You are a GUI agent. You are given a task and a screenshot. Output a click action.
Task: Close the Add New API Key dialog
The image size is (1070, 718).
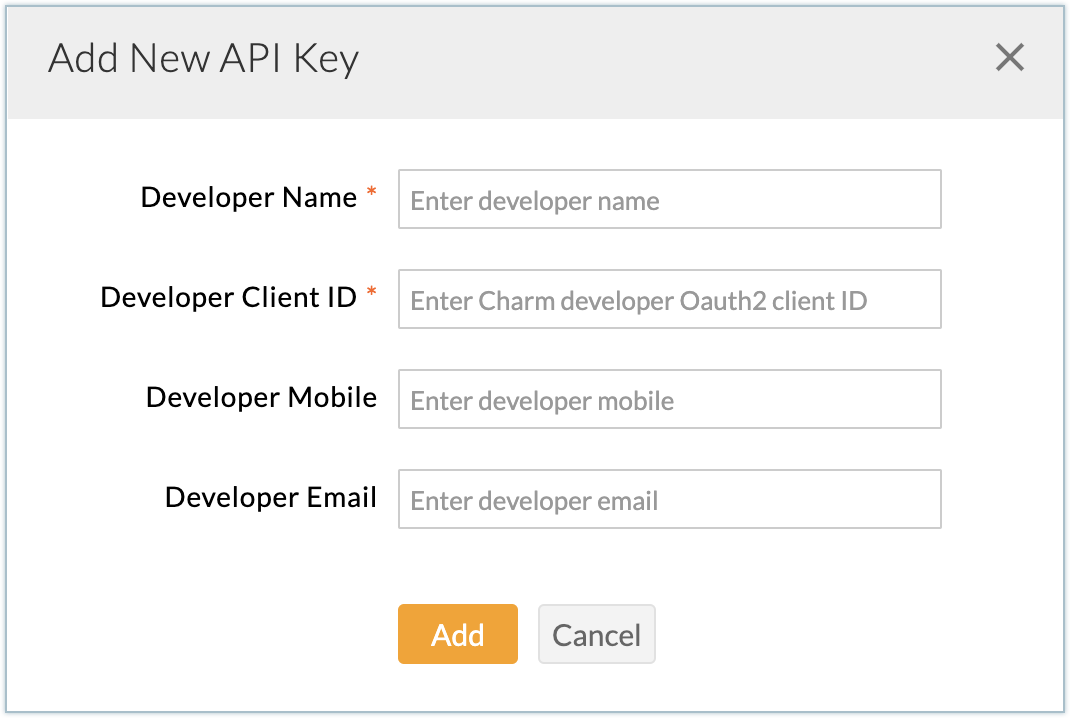1009,58
